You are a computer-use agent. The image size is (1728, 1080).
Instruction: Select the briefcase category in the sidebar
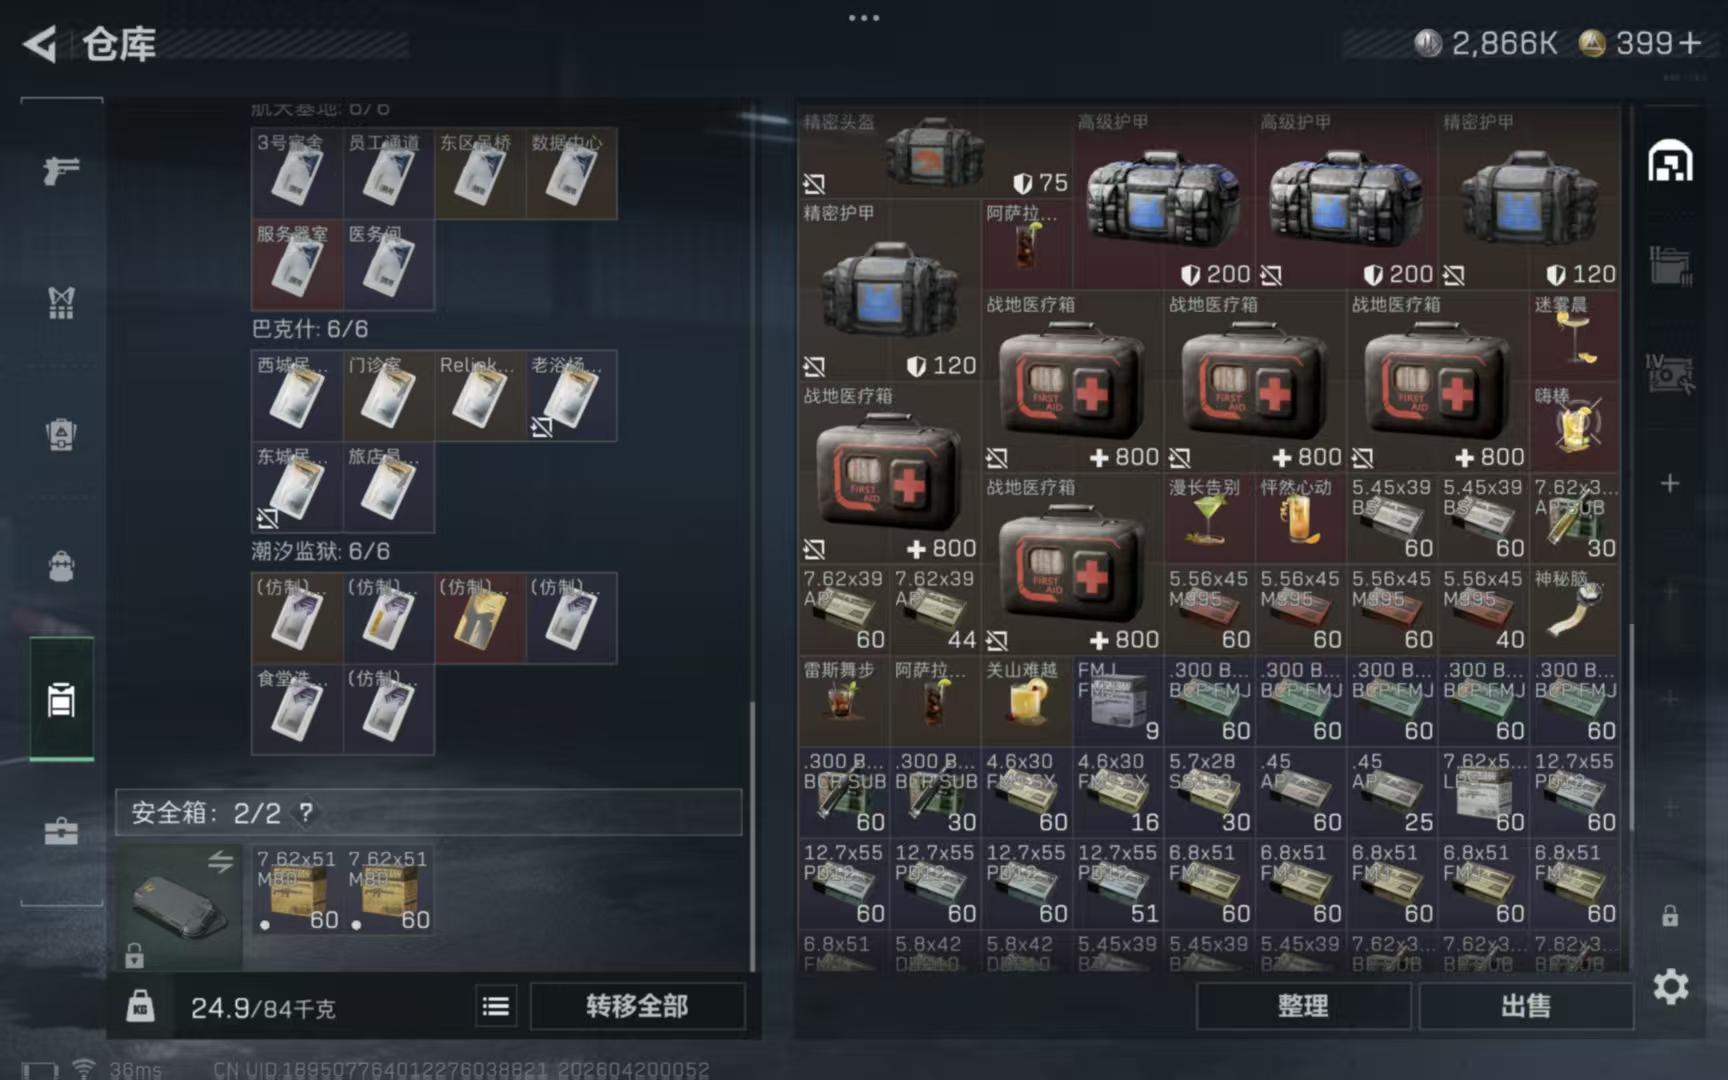tap(61, 831)
